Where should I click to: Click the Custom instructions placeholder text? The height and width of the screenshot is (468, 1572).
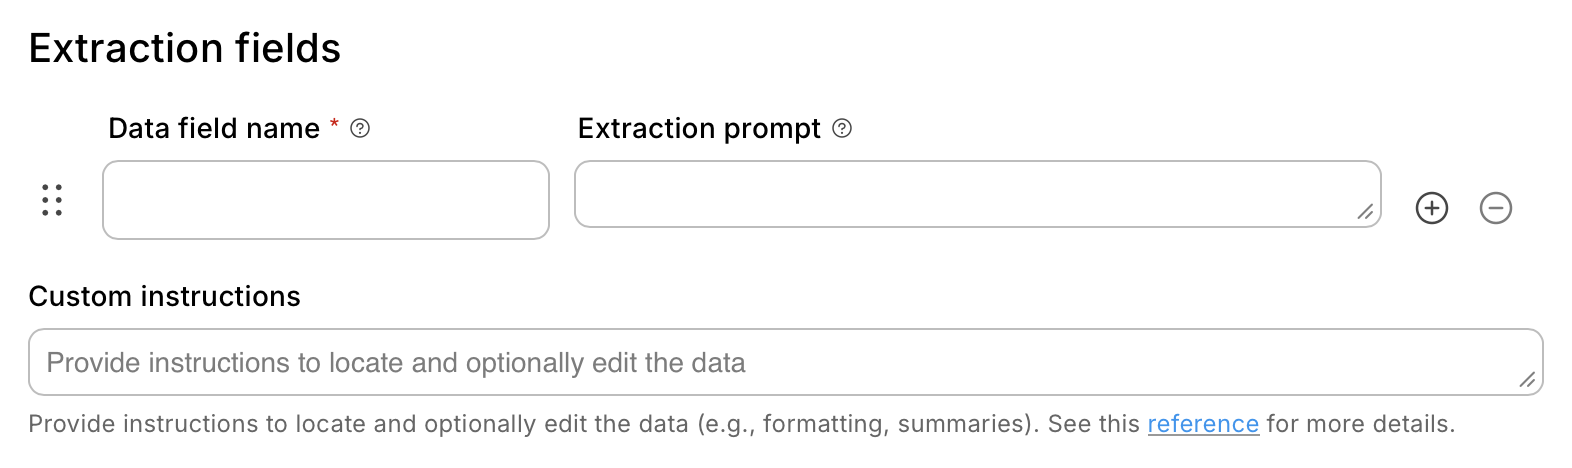(x=396, y=362)
